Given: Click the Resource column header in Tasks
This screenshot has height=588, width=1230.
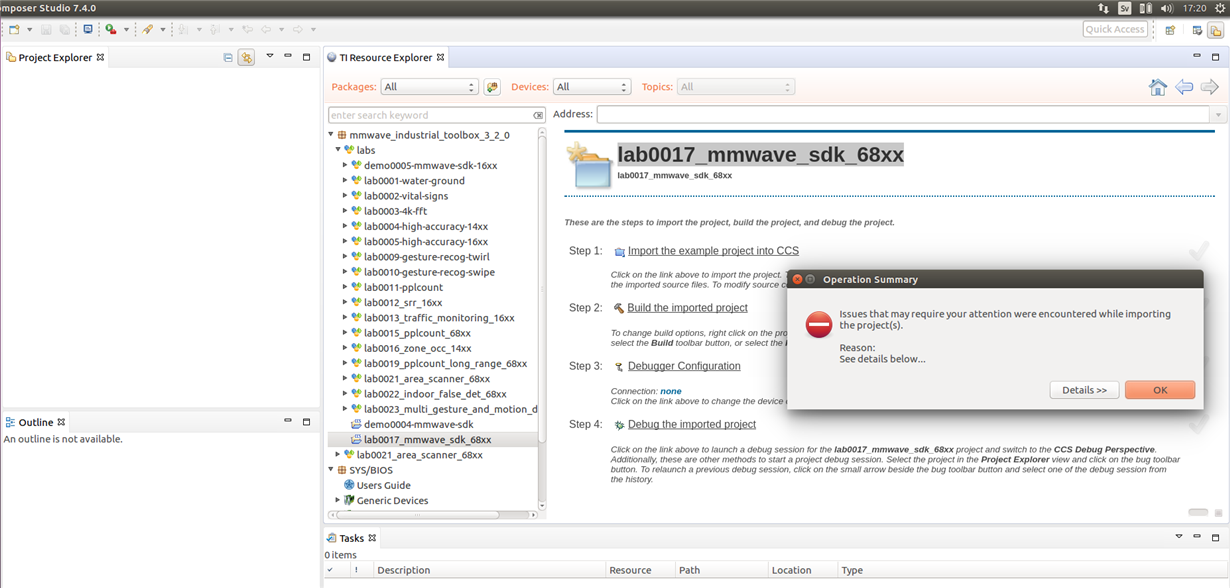Looking at the screenshot, I should 640,570.
